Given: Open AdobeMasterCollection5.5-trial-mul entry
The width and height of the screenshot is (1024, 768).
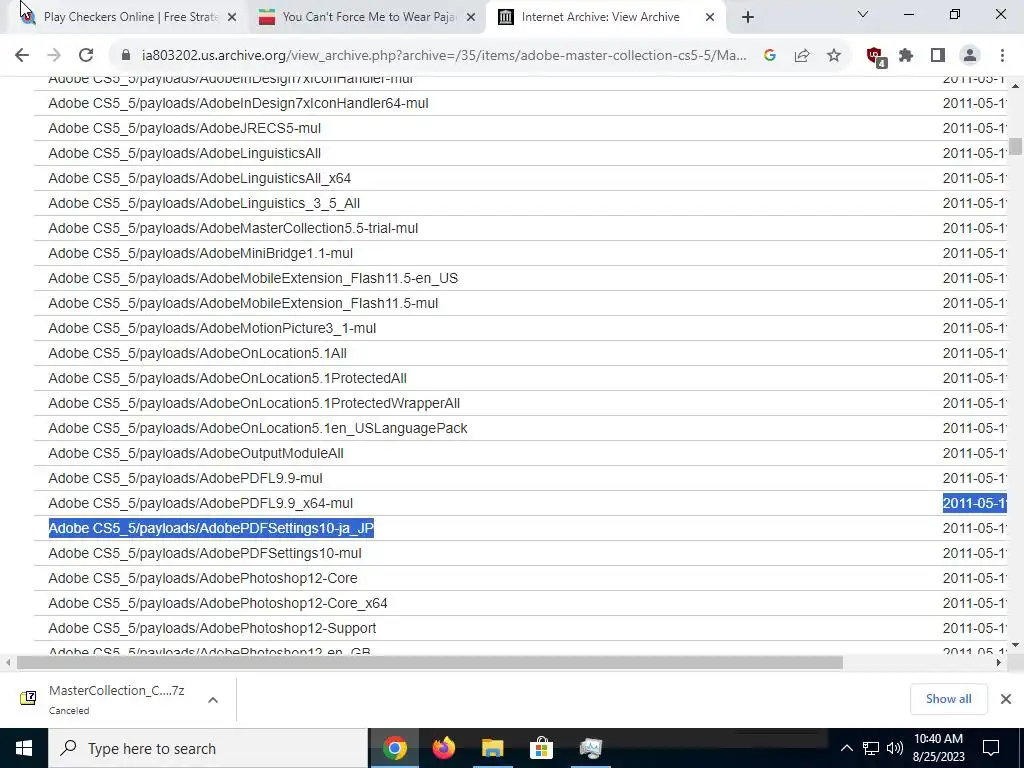Looking at the screenshot, I should pos(233,228).
